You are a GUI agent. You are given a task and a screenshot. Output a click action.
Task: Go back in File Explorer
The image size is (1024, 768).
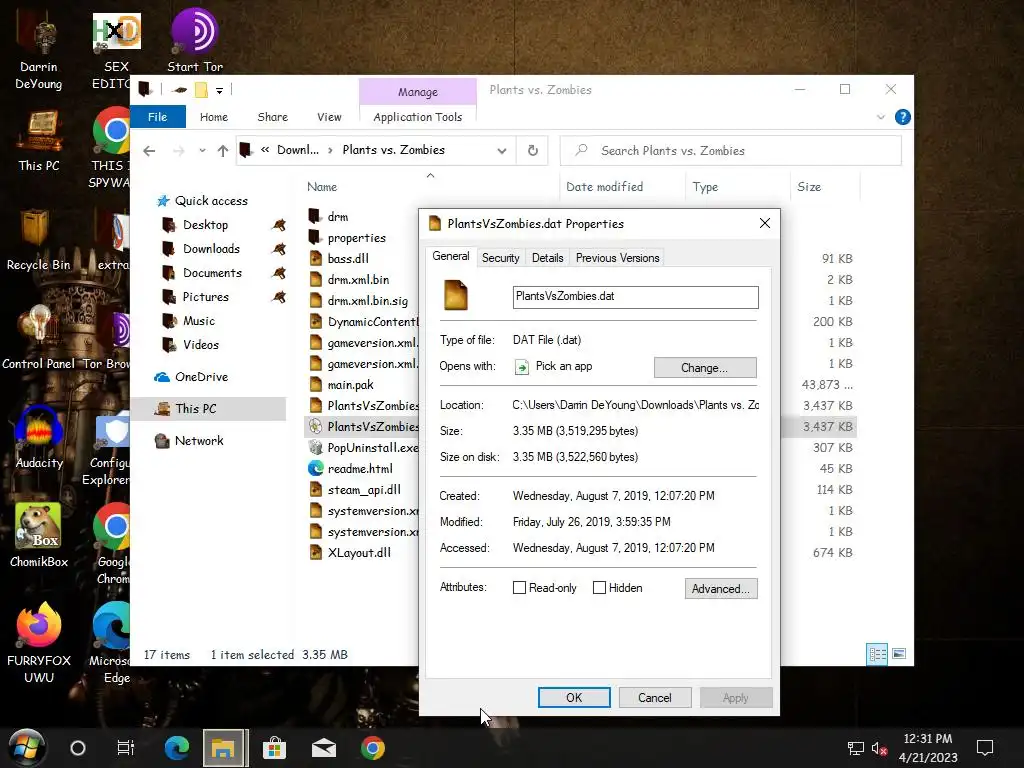tap(150, 151)
